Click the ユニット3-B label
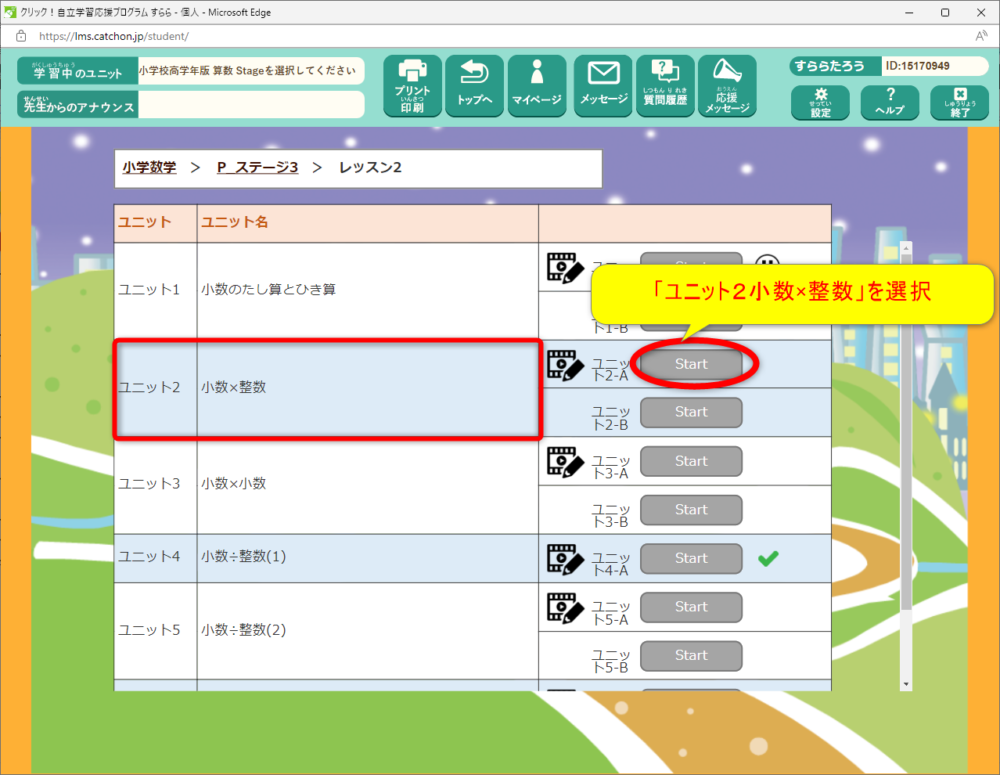The height and width of the screenshot is (775, 1000). point(611,516)
